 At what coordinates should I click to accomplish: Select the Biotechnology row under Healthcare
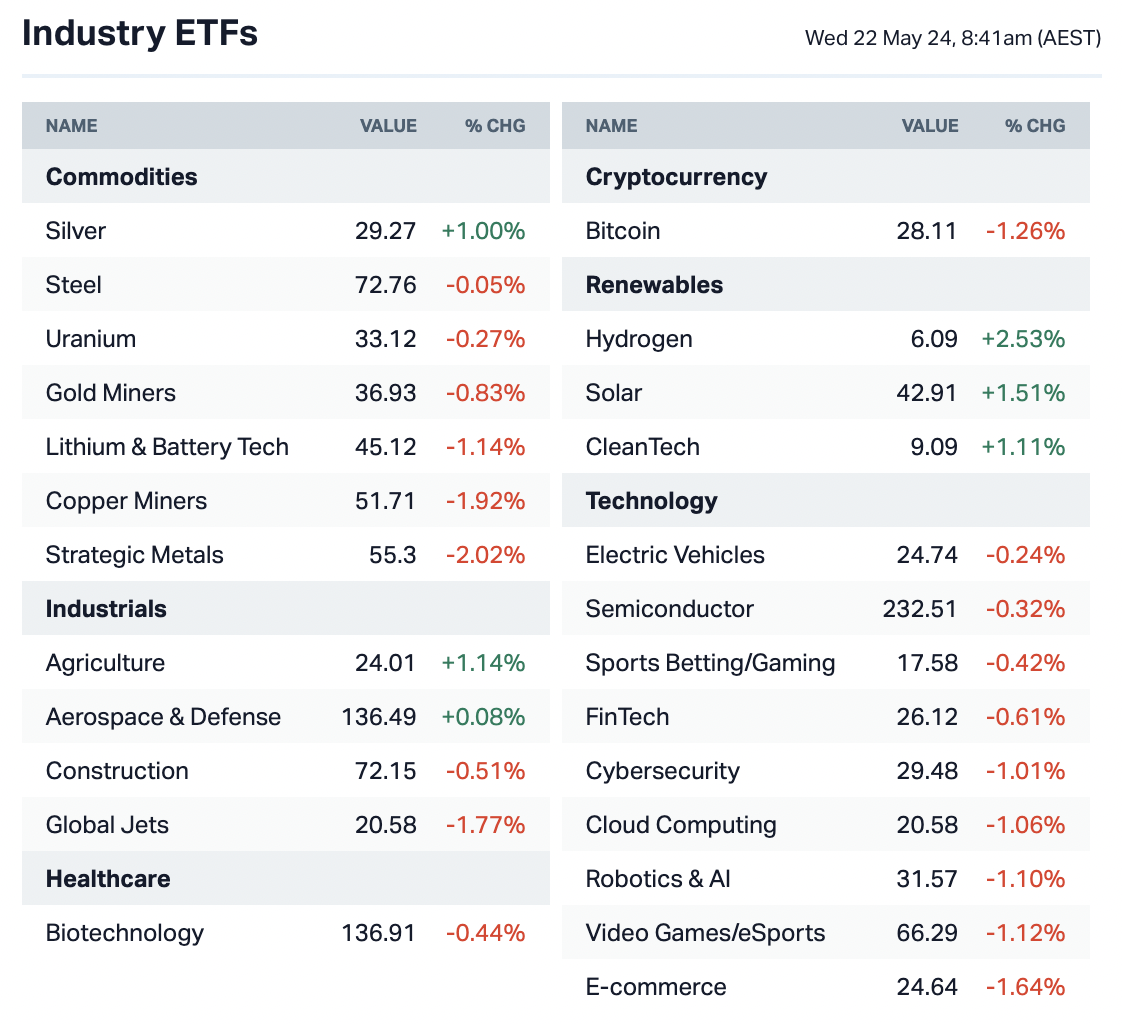(x=125, y=933)
